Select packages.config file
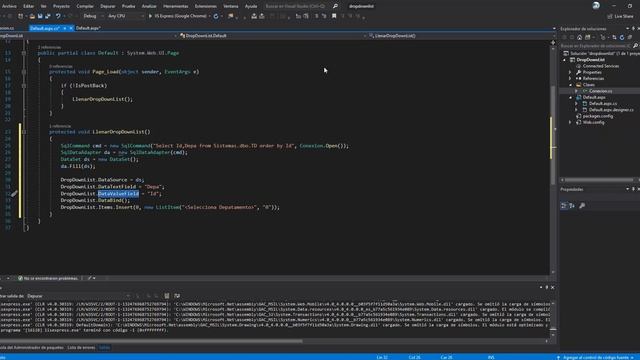Screen dimensions: 640x360 point(598,116)
